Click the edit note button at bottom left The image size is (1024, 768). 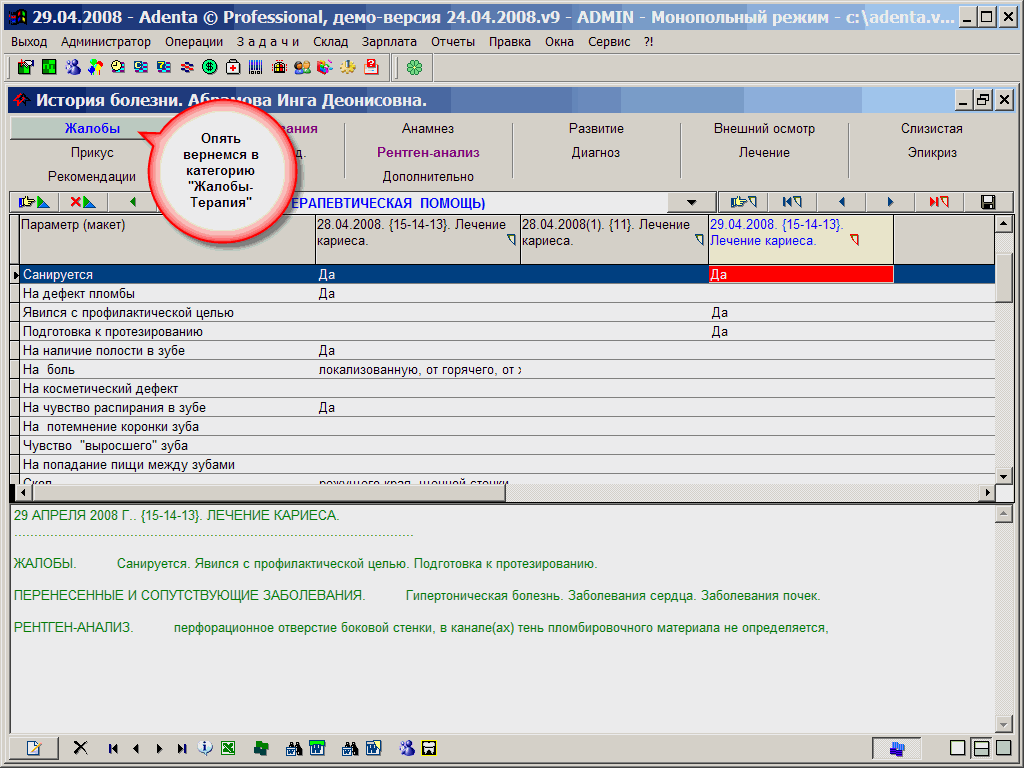point(34,748)
